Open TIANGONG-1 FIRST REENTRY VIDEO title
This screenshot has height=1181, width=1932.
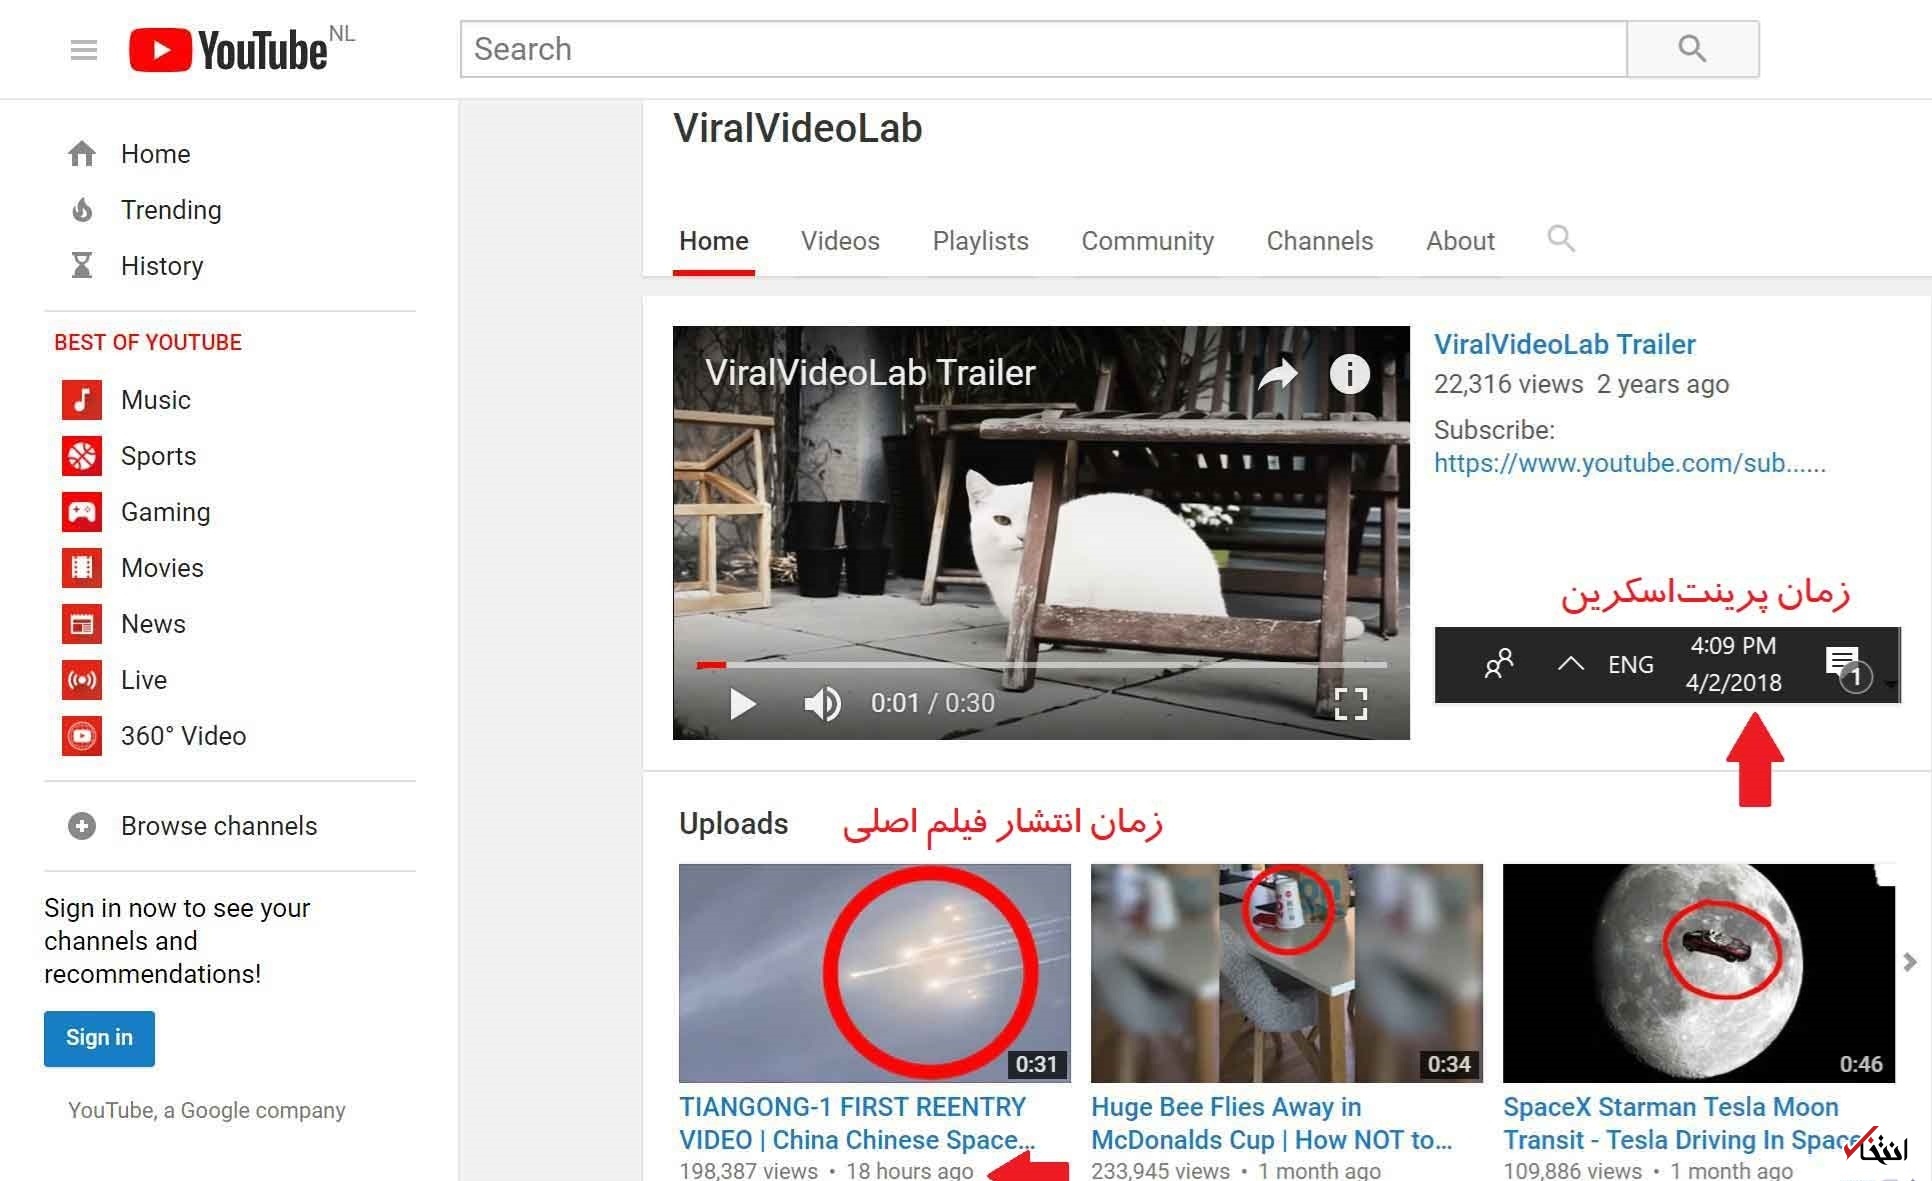[857, 1124]
